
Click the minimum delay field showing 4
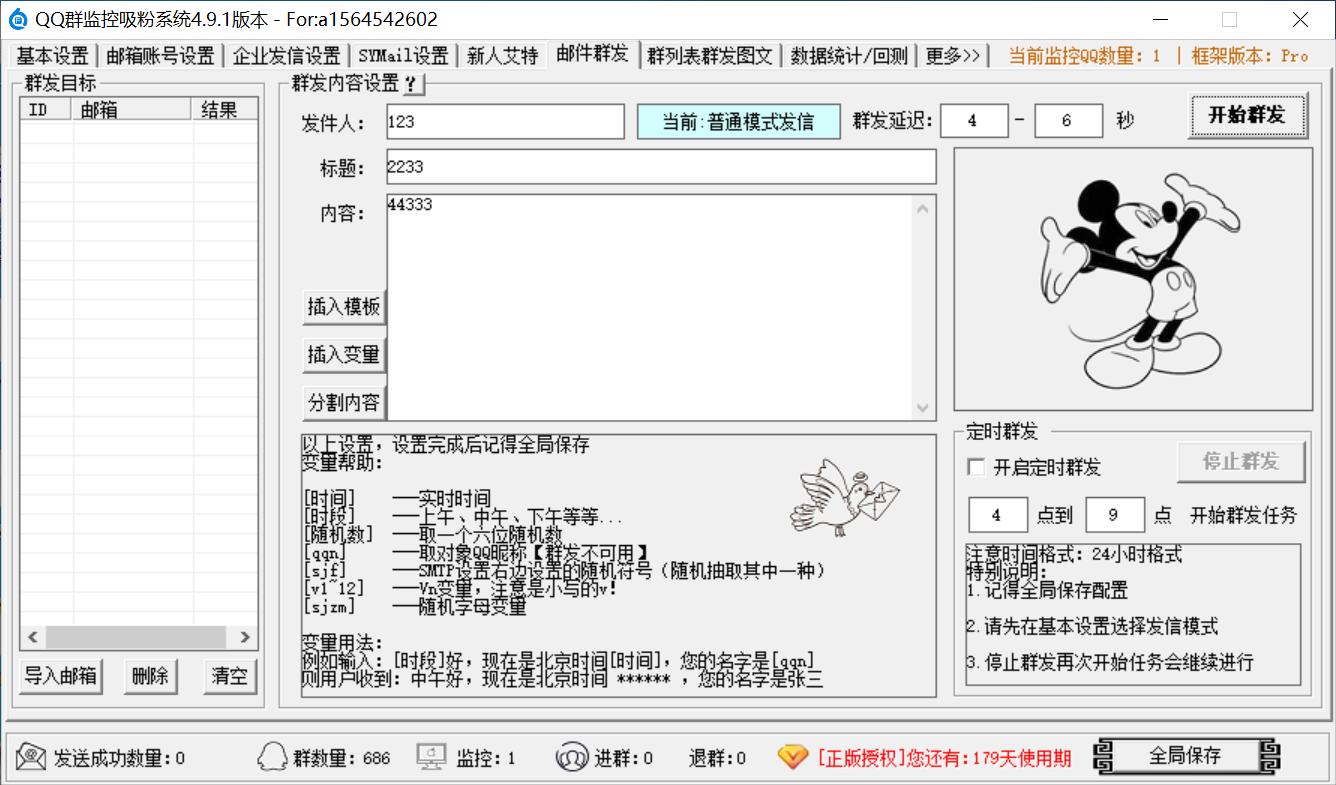pyautogui.click(x=974, y=121)
